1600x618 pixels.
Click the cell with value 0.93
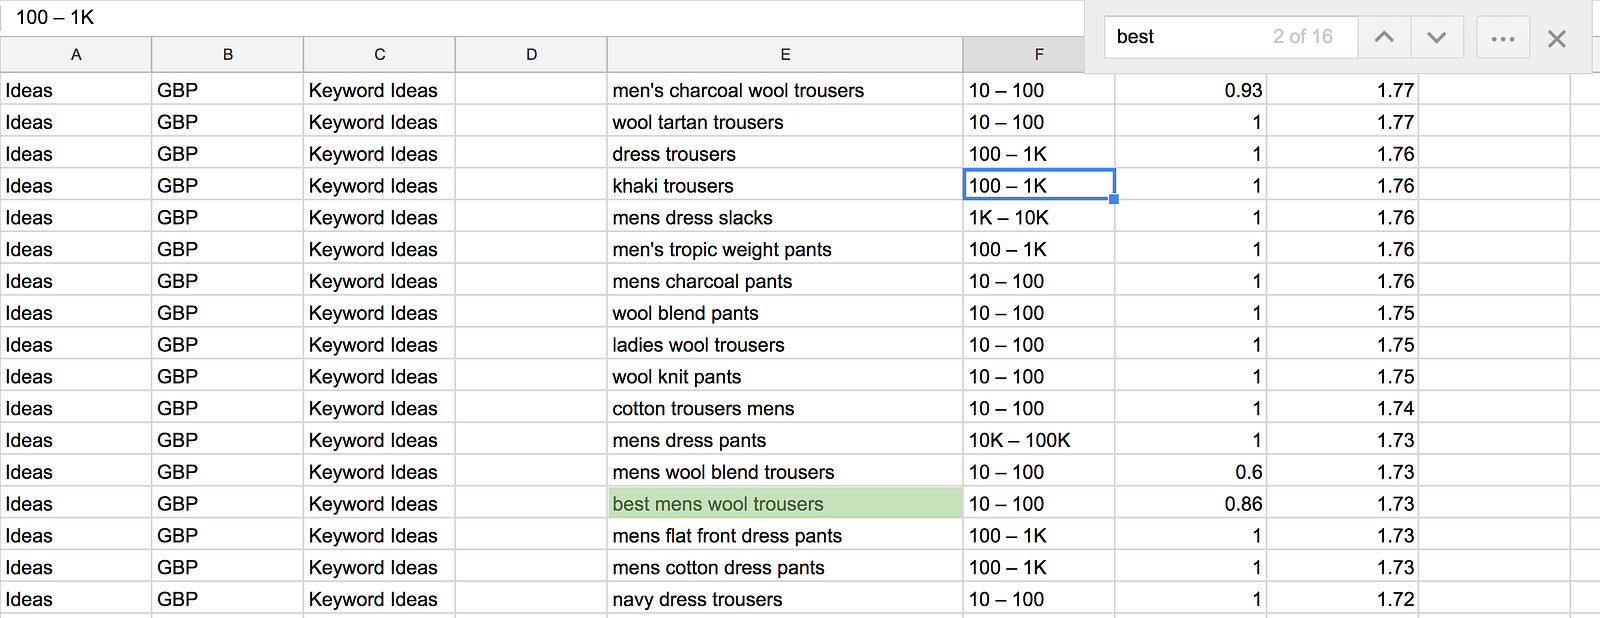click(1190, 90)
